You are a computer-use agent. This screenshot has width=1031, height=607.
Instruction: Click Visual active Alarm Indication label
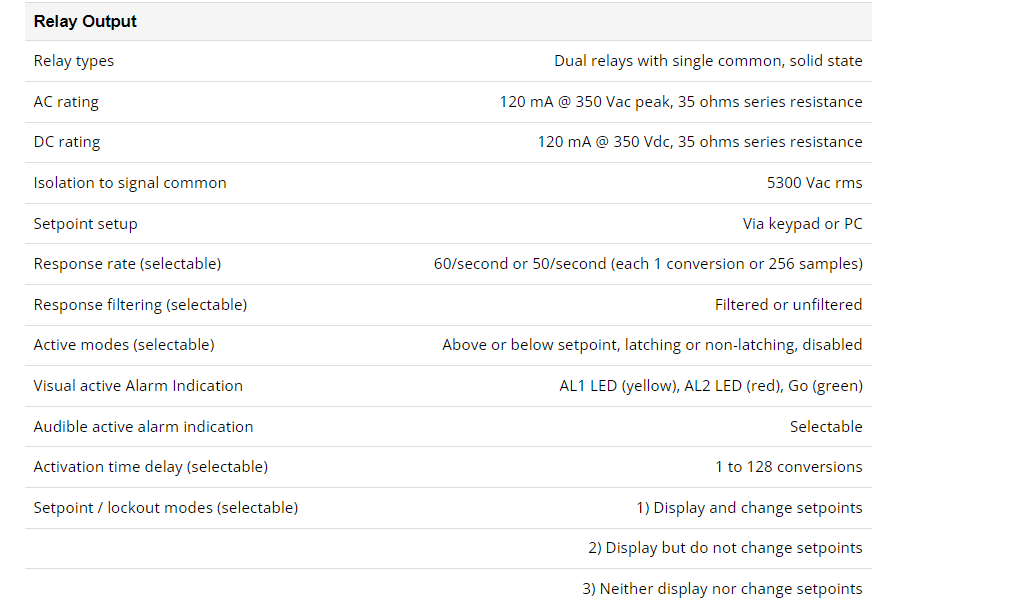pyautogui.click(x=138, y=386)
